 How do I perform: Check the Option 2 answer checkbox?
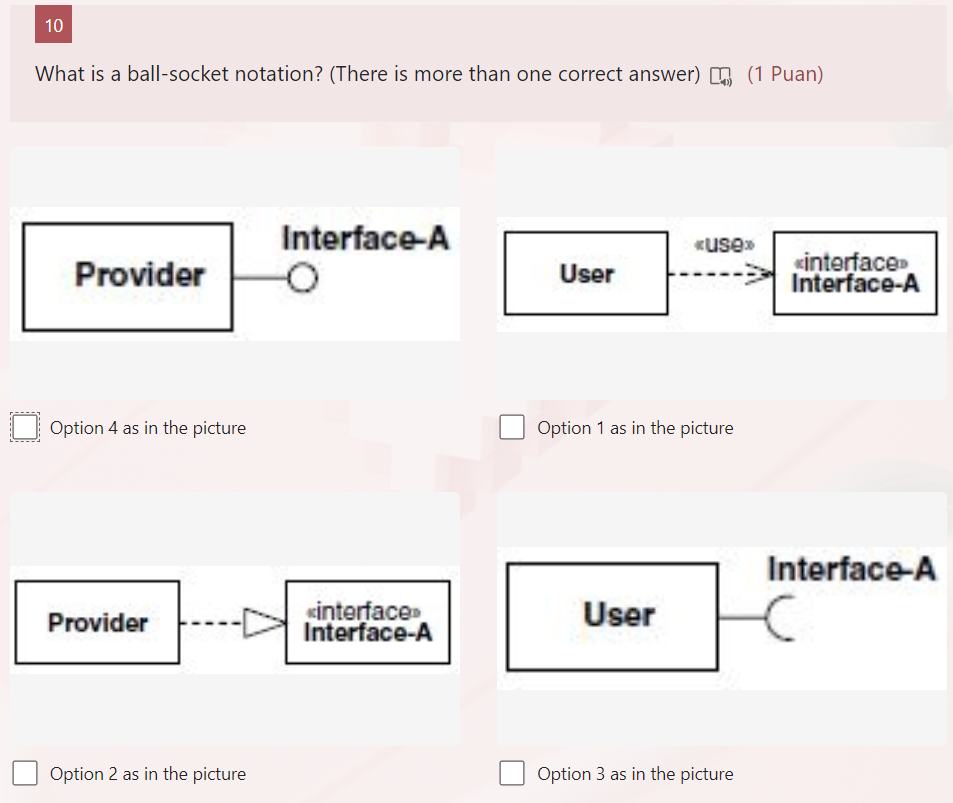24,773
